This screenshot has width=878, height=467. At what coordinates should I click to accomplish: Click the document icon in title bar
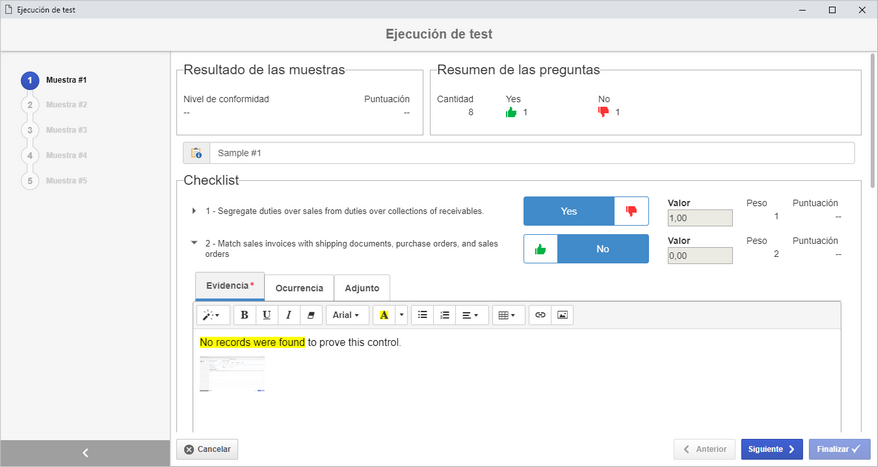[x=8, y=10]
